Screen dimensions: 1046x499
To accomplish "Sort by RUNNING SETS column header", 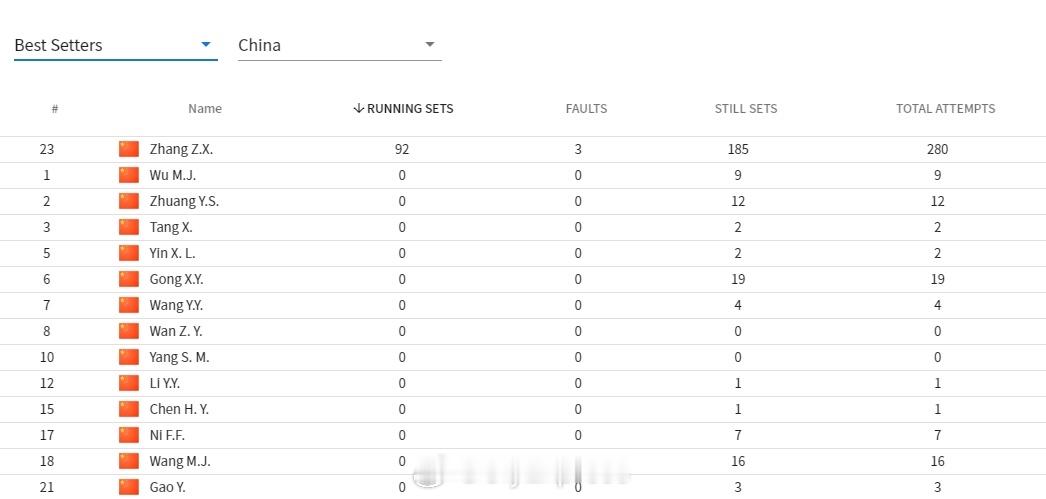I will click(403, 109).
